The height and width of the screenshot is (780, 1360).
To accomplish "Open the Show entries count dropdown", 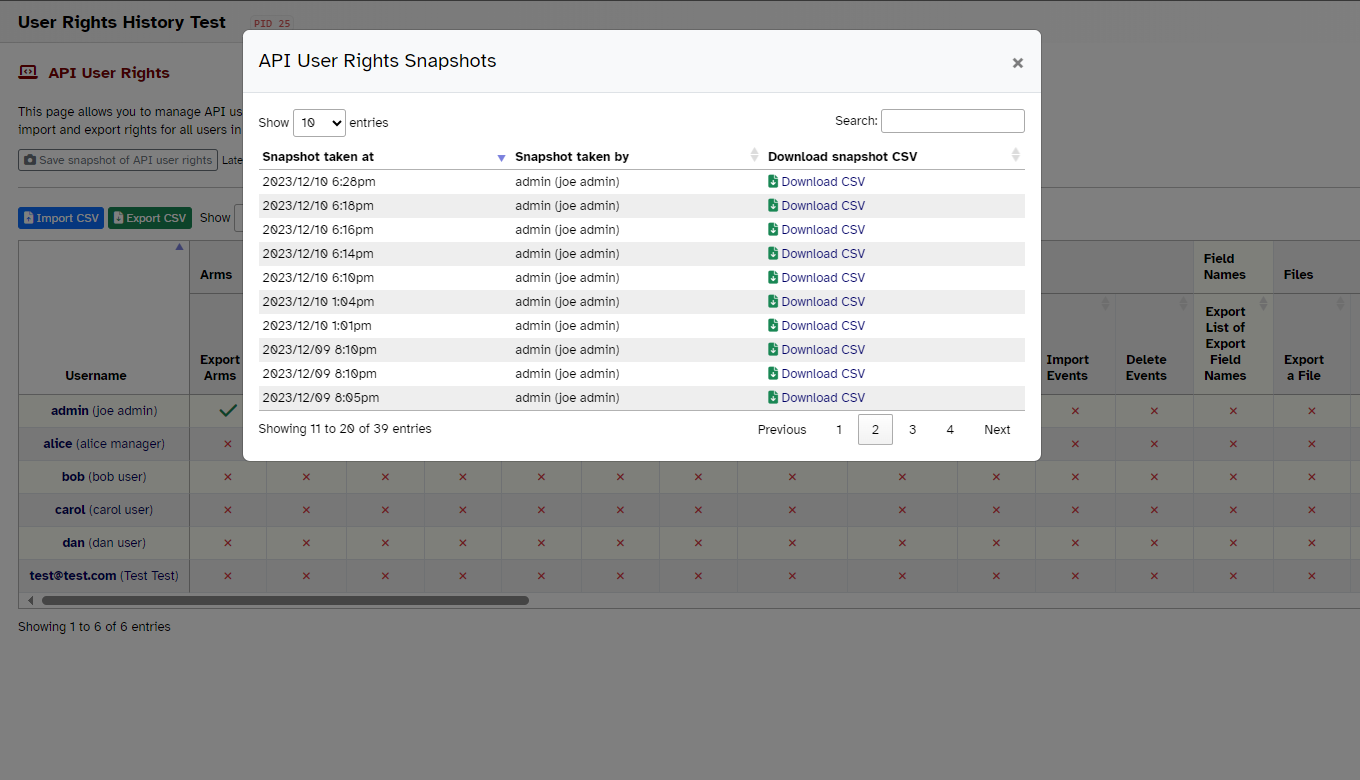I will 319,122.
